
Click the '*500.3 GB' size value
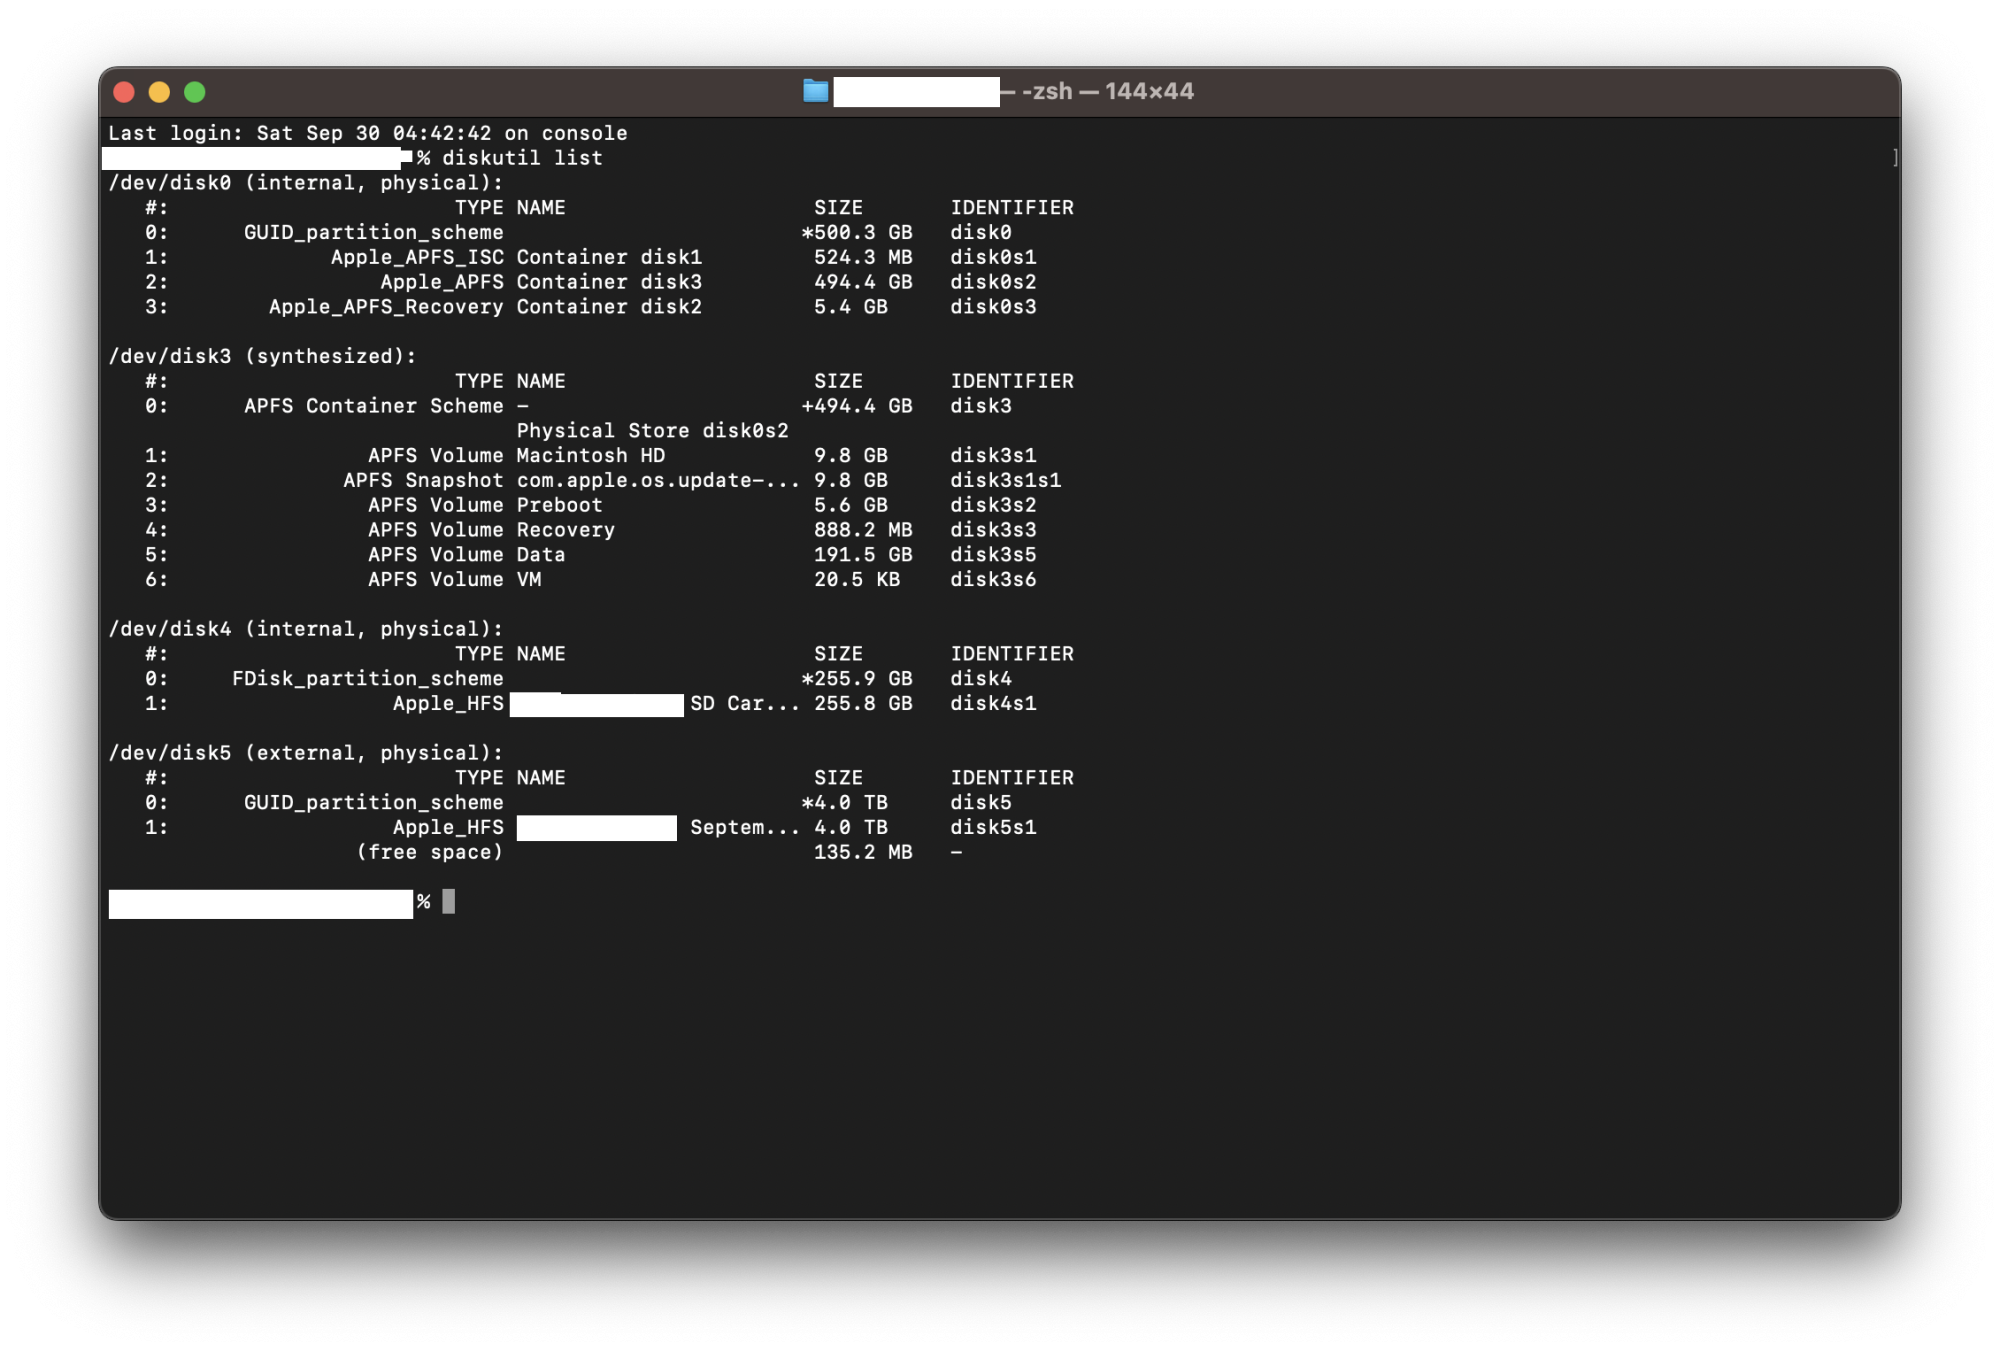pyautogui.click(x=857, y=232)
